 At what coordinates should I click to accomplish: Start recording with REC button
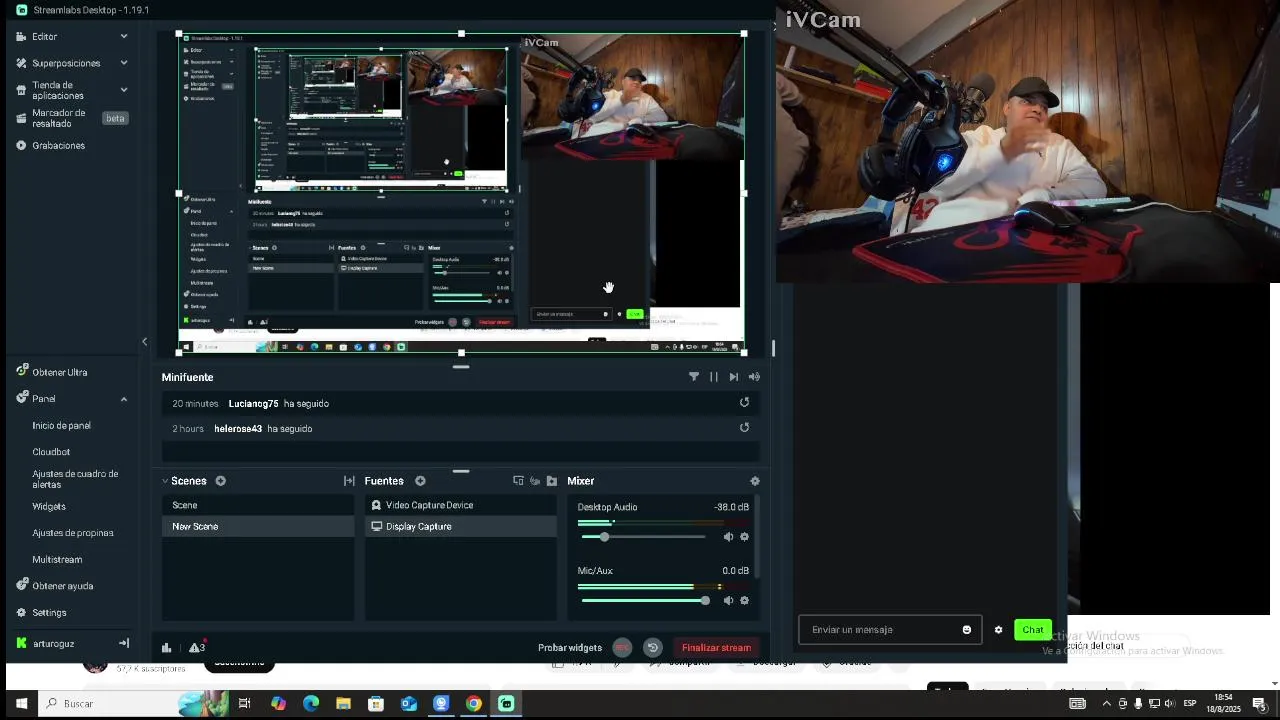[622, 648]
